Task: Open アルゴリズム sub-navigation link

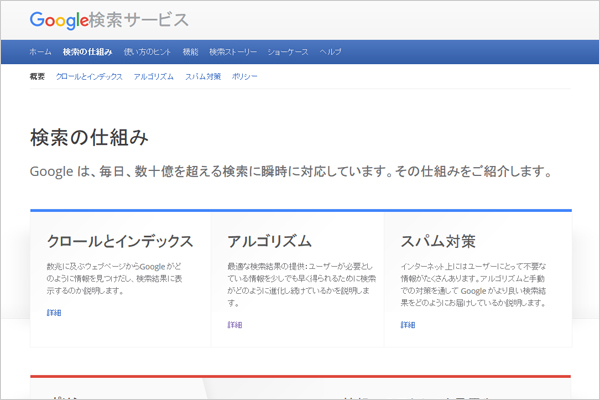Action: 153,77
